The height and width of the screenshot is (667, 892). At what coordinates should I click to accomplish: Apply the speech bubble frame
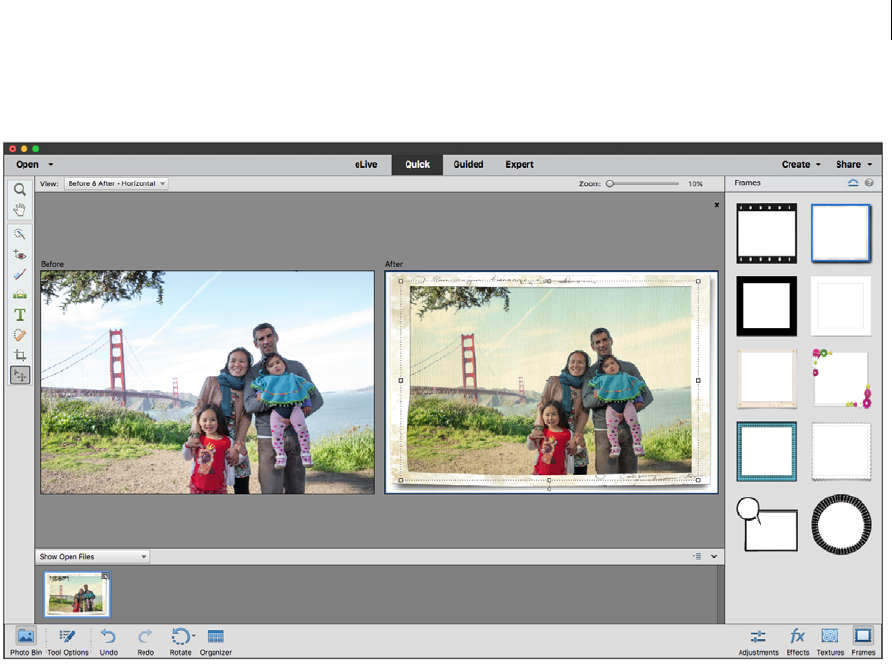766,524
